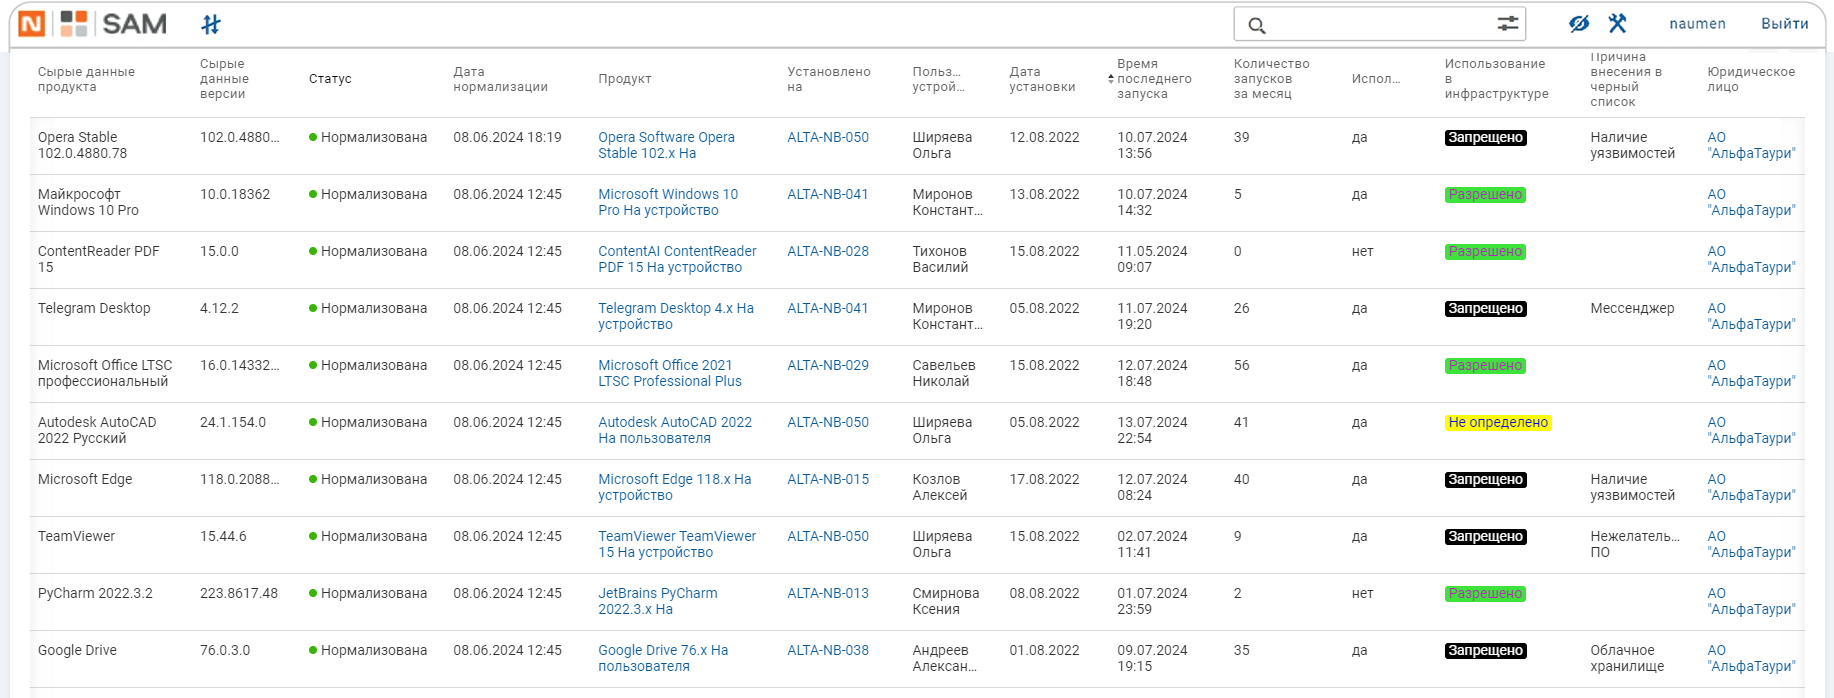
Task: Click Разрешено badge in Windows 10 Pro row
Action: point(1485,195)
